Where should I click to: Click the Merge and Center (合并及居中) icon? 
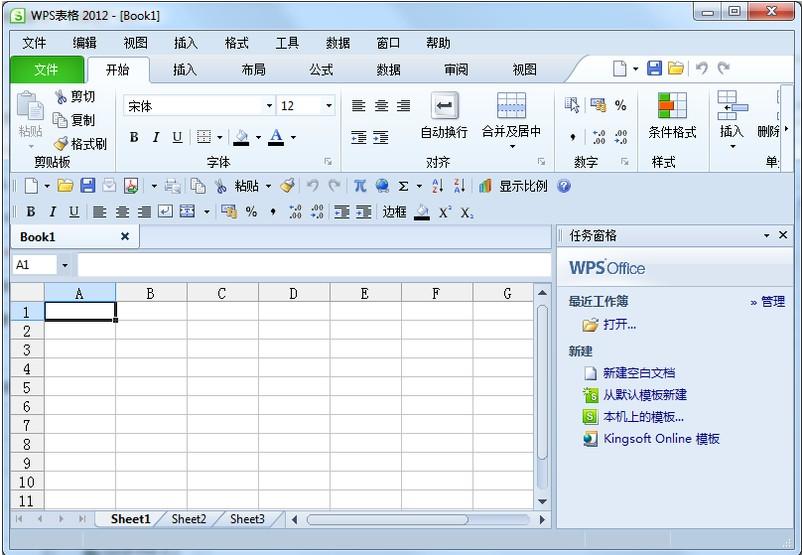click(x=511, y=105)
